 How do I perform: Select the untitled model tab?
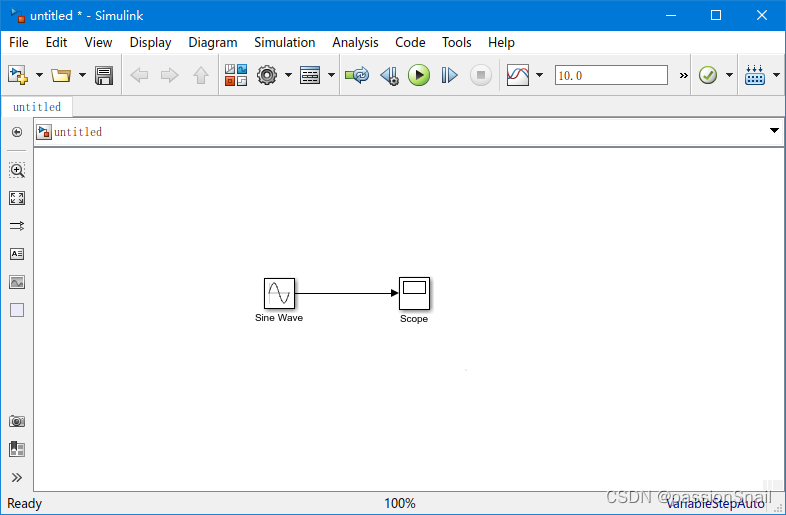click(x=37, y=107)
